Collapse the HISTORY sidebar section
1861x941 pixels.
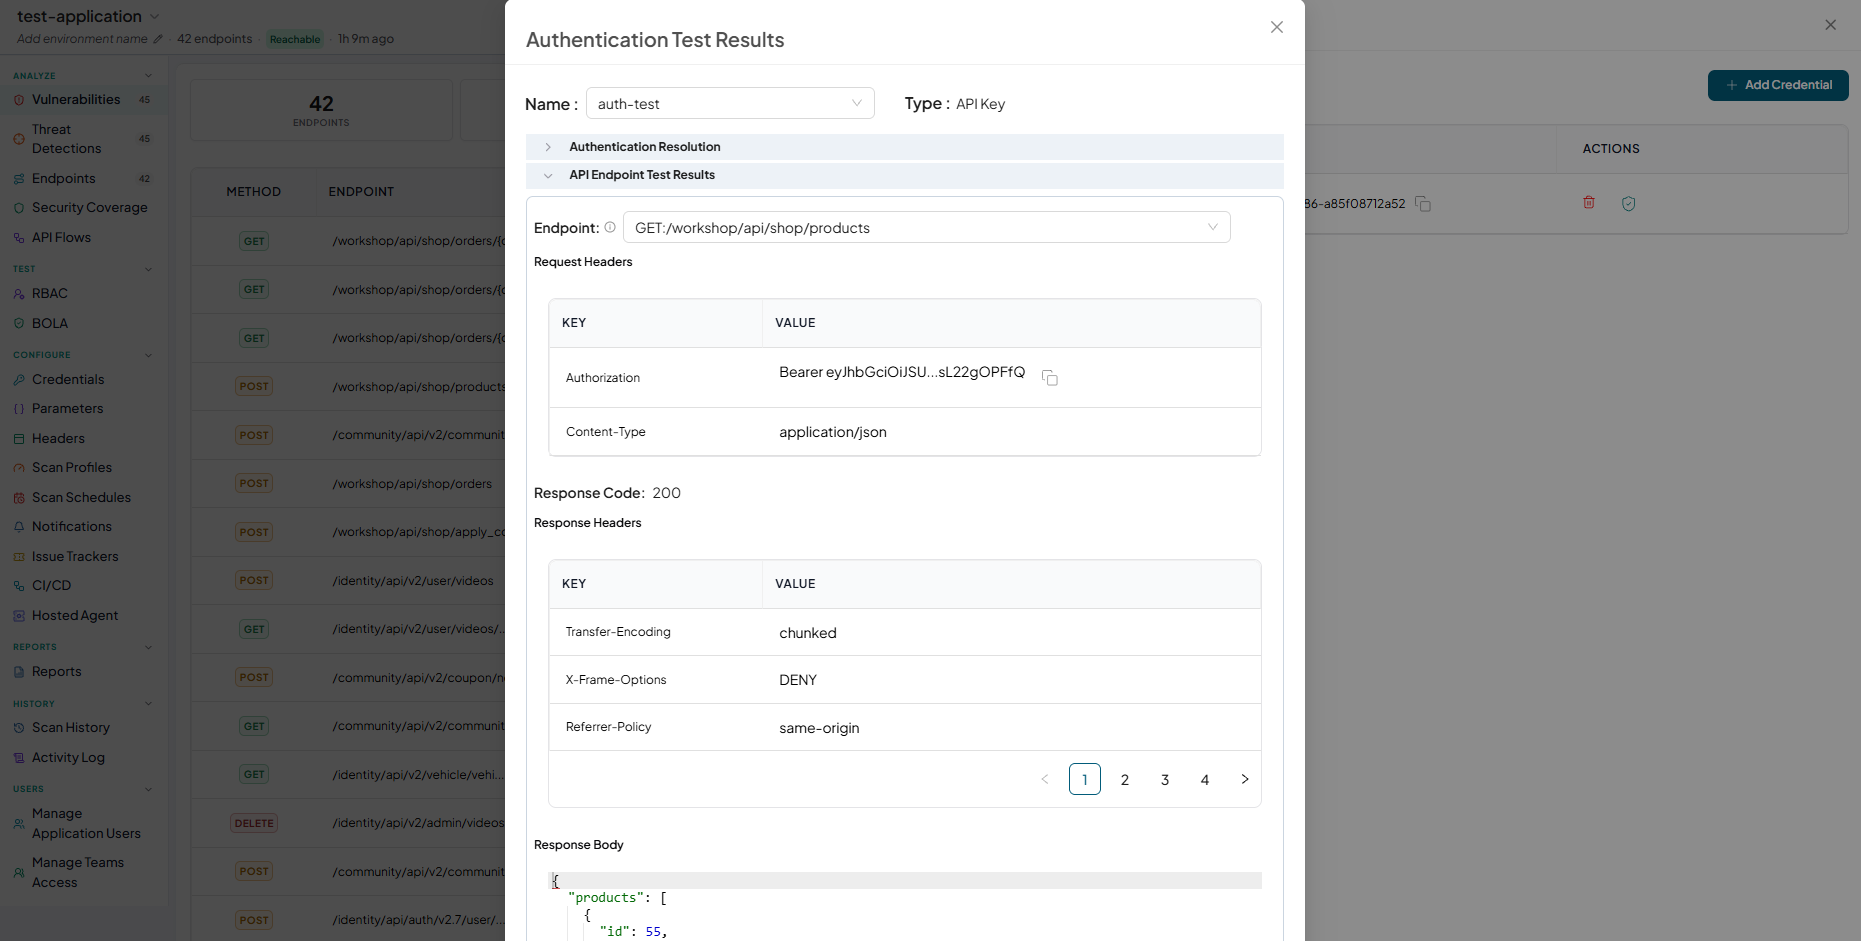coord(148,703)
